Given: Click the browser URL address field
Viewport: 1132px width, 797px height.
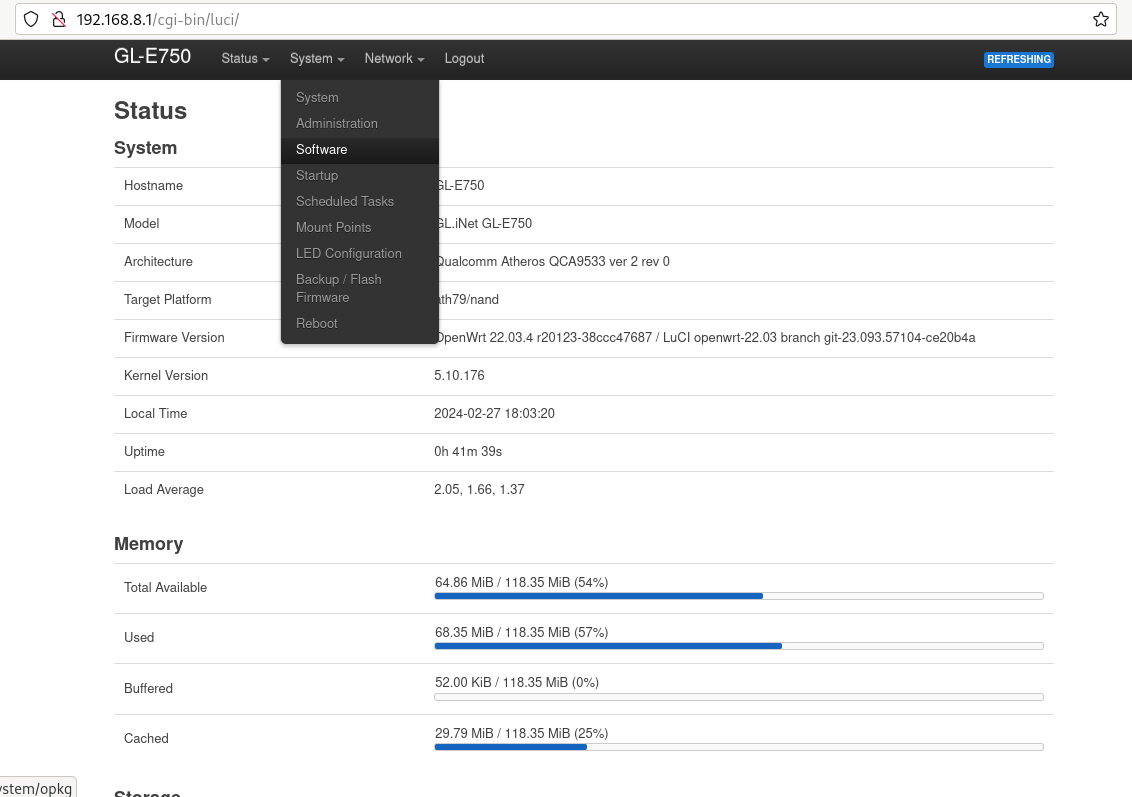Looking at the screenshot, I should coord(580,19).
